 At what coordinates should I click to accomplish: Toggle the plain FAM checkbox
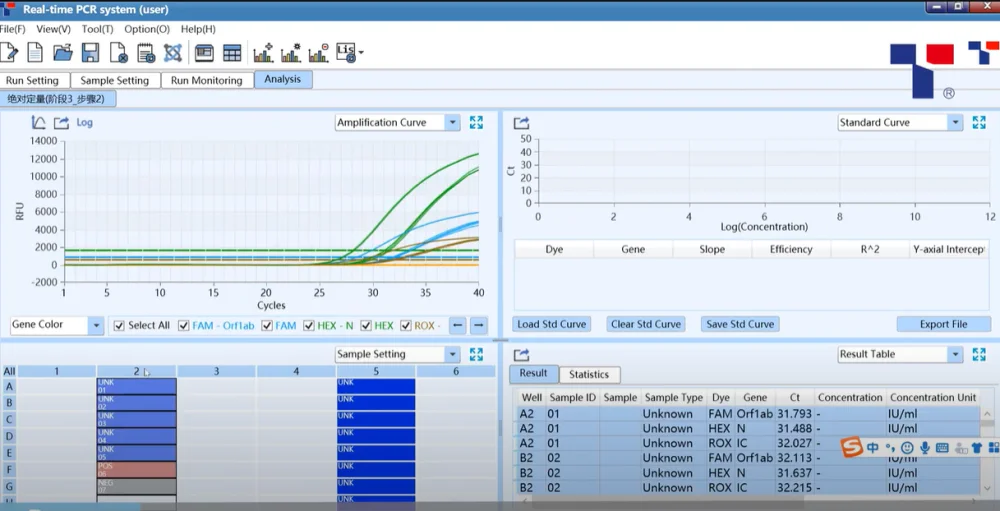[x=267, y=325]
